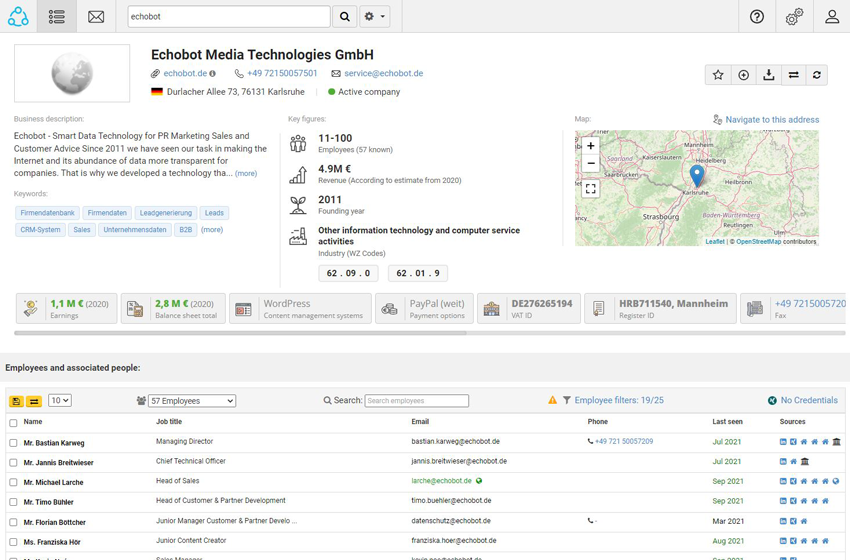
Task: Open the help question mark icon
Action: [757, 16]
